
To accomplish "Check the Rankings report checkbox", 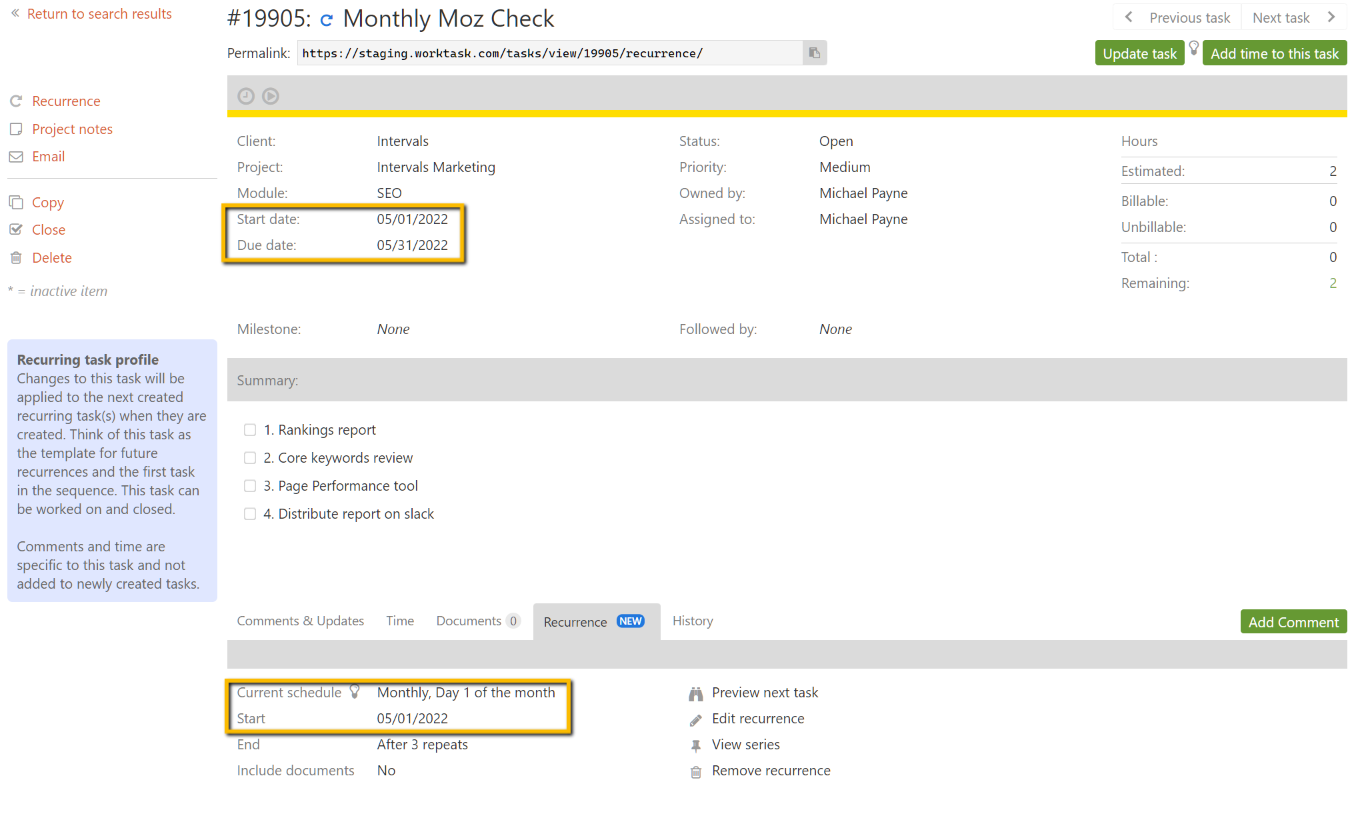I will [250, 430].
